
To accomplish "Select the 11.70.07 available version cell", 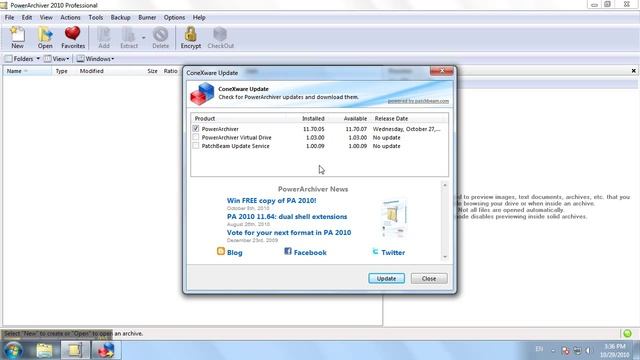I will pyautogui.click(x=356, y=129).
